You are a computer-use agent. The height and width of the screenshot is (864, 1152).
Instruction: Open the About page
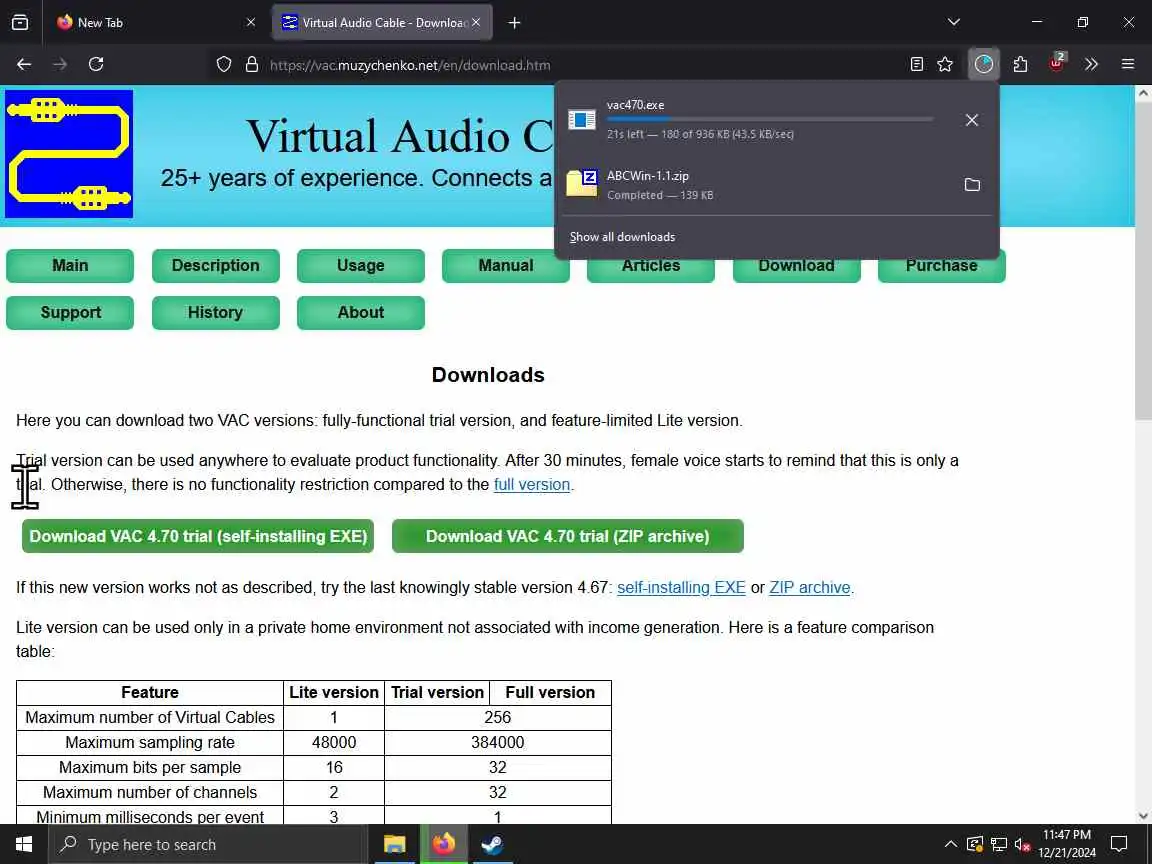(x=361, y=312)
